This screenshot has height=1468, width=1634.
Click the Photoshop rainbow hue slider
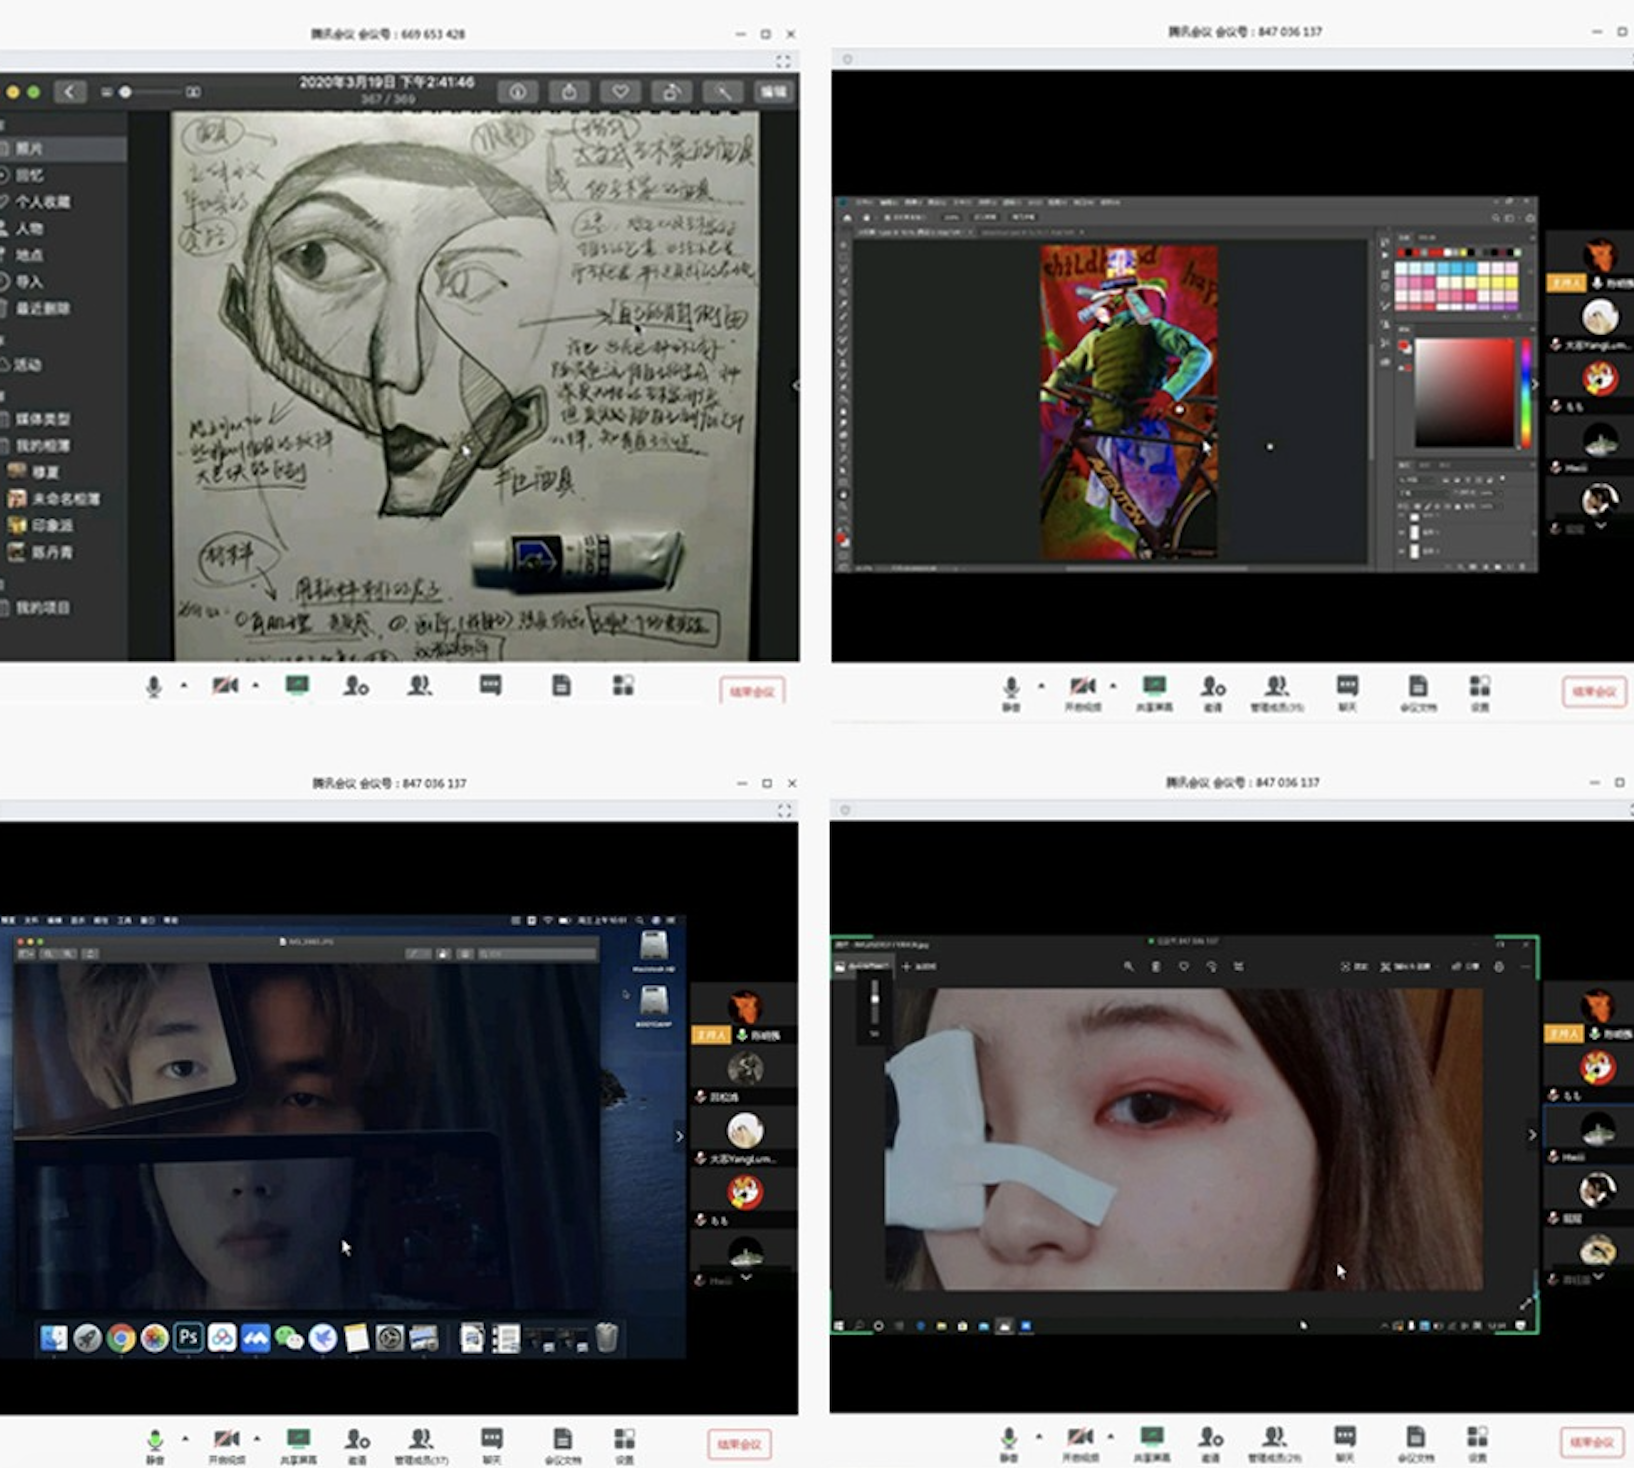(x=1526, y=393)
